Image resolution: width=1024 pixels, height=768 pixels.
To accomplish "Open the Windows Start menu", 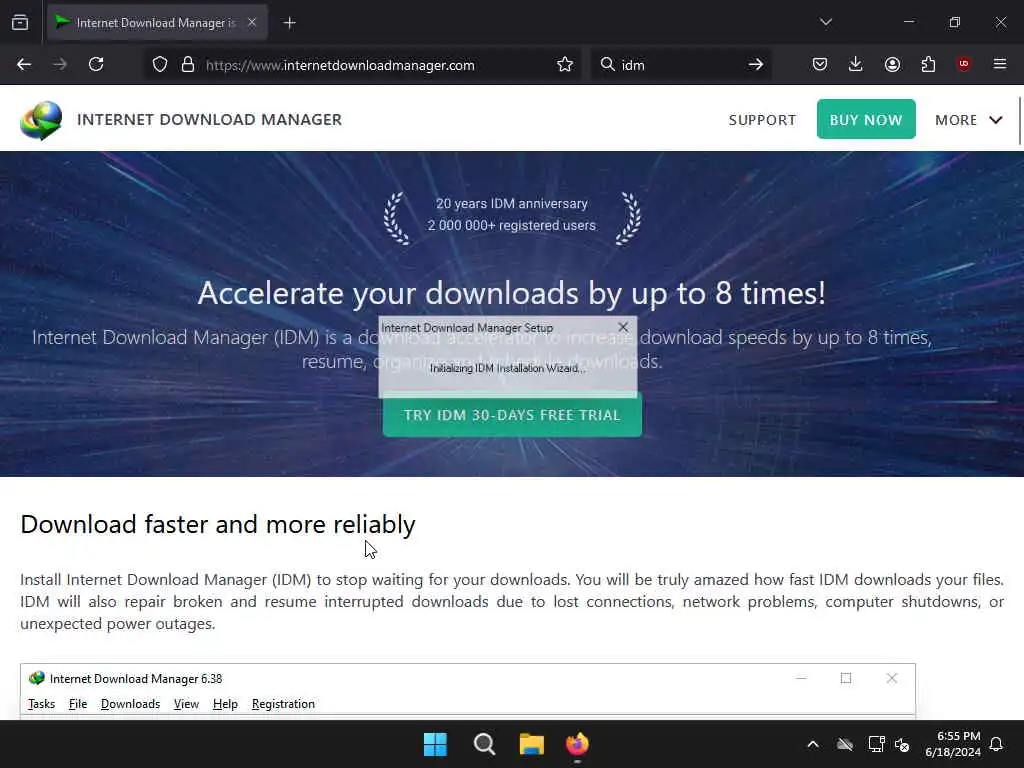I will [x=435, y=744].
